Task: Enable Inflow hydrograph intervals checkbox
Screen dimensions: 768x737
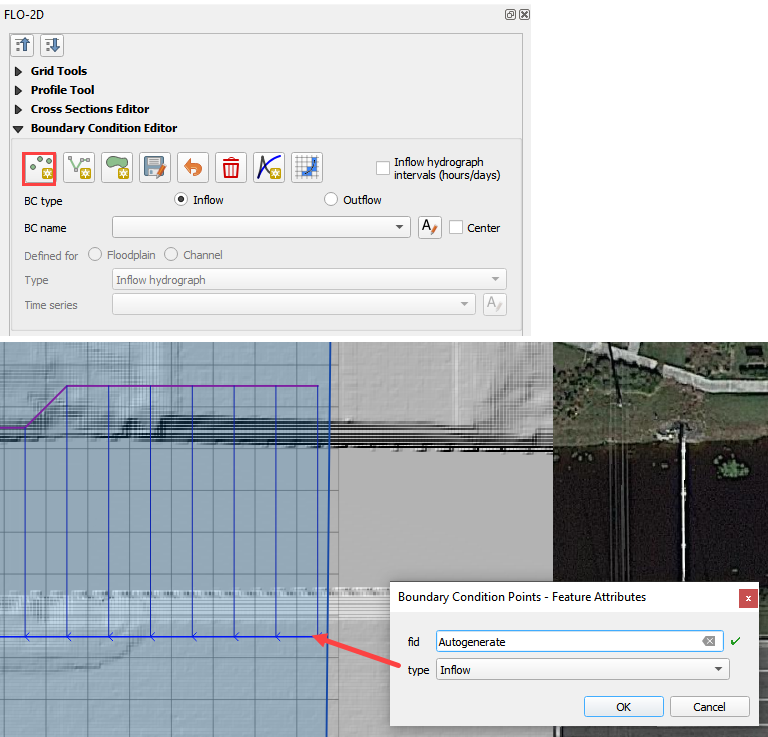Action: click(x=383, y=168)
